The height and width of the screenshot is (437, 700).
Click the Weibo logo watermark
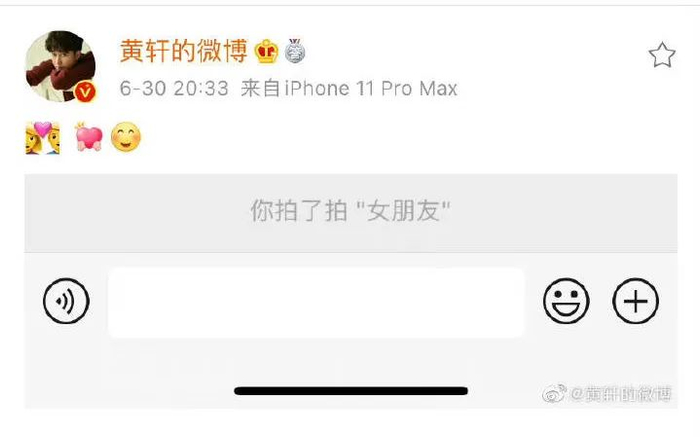554,393
